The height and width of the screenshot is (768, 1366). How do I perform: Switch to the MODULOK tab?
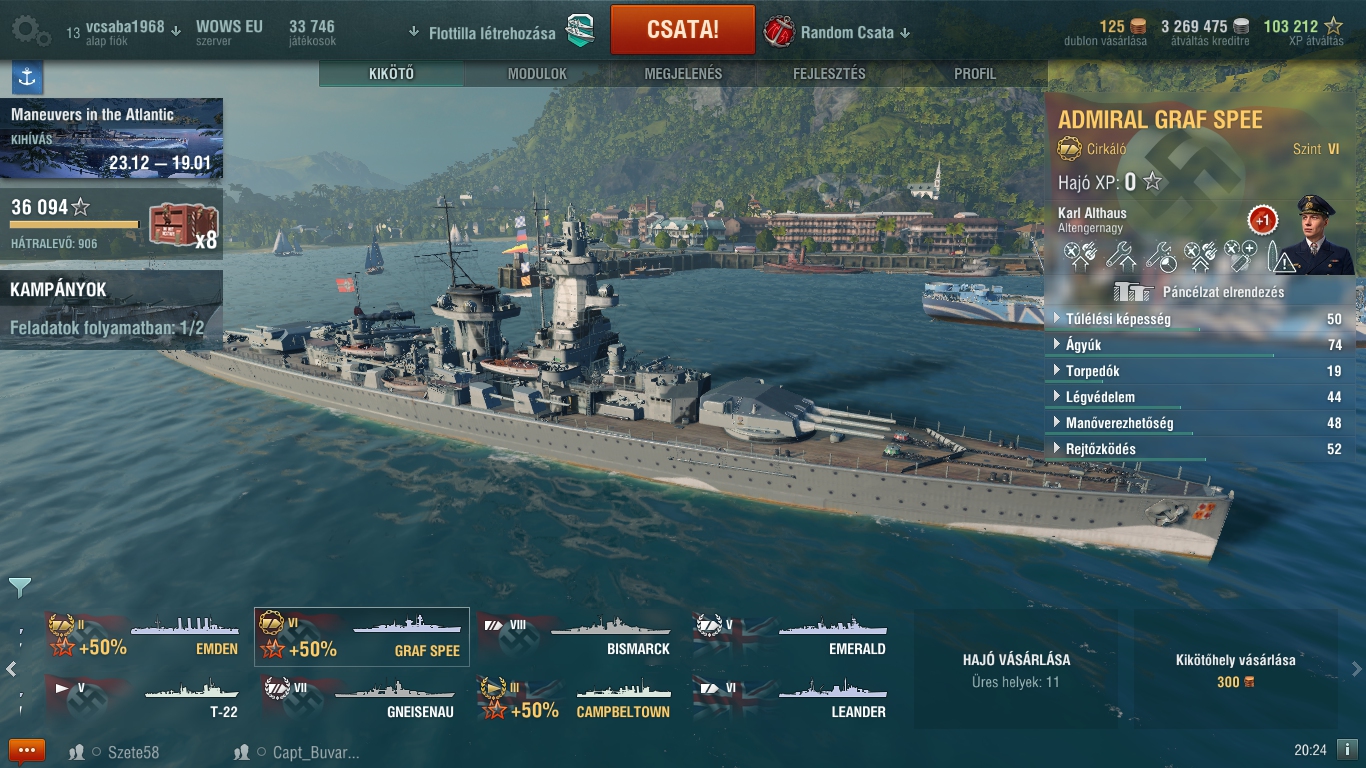pyautogui.click(x=537, y=74)
